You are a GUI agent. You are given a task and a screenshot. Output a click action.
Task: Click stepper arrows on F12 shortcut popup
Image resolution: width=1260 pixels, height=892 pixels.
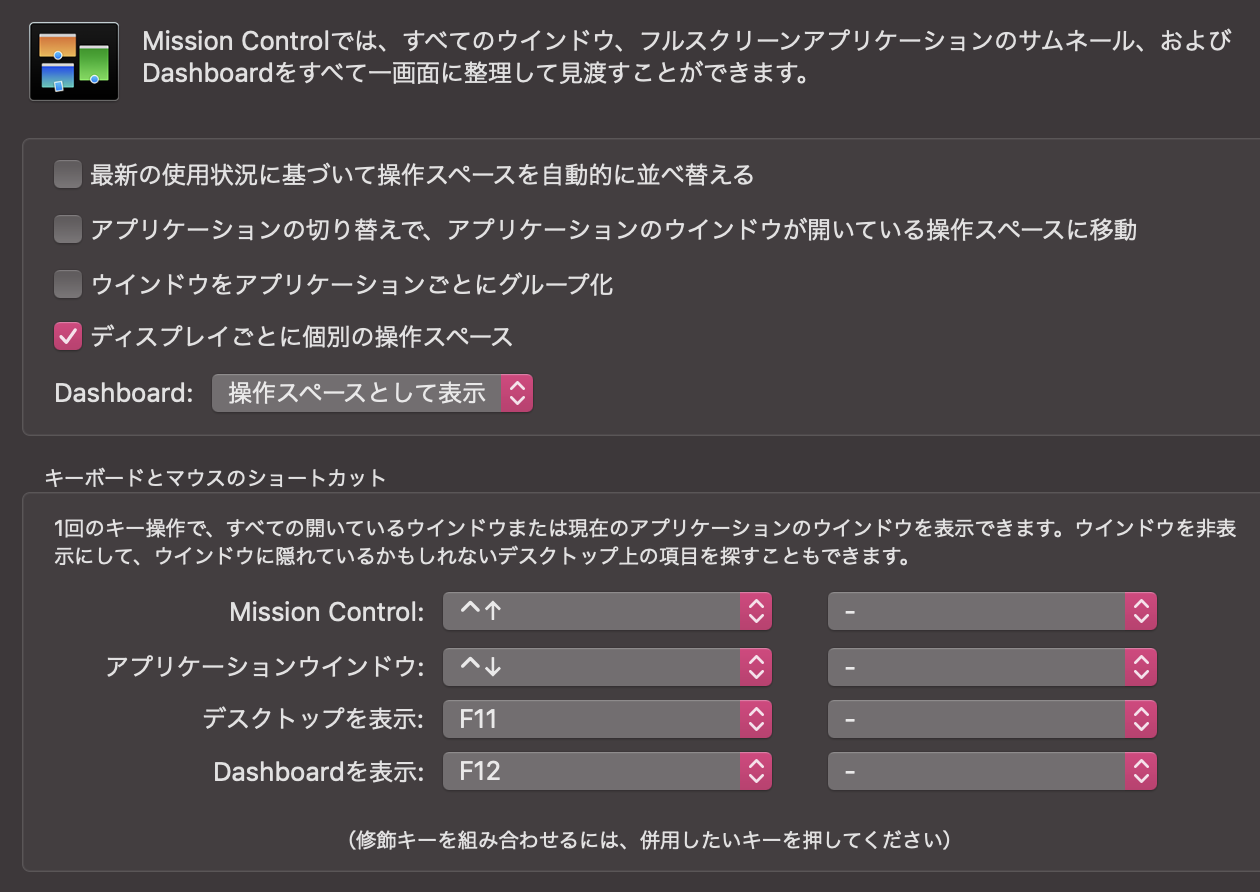pos(756,771)
